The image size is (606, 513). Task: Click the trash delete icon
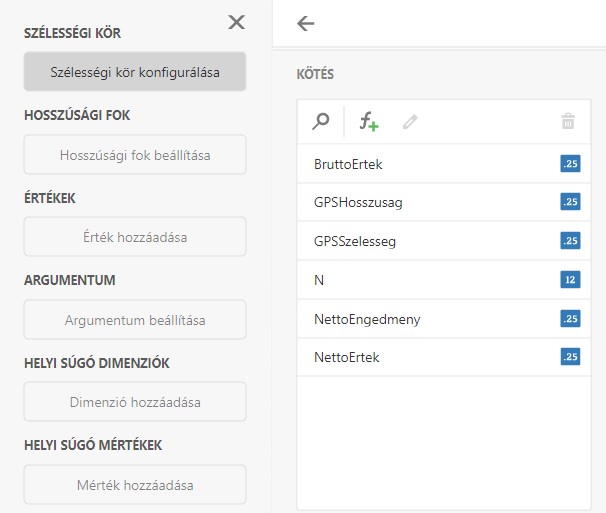point(568,122)
